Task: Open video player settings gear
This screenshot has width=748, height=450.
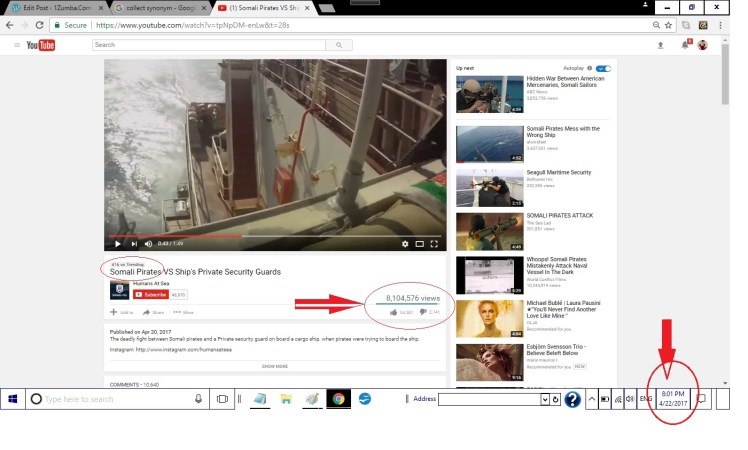Action: (405, 243)
